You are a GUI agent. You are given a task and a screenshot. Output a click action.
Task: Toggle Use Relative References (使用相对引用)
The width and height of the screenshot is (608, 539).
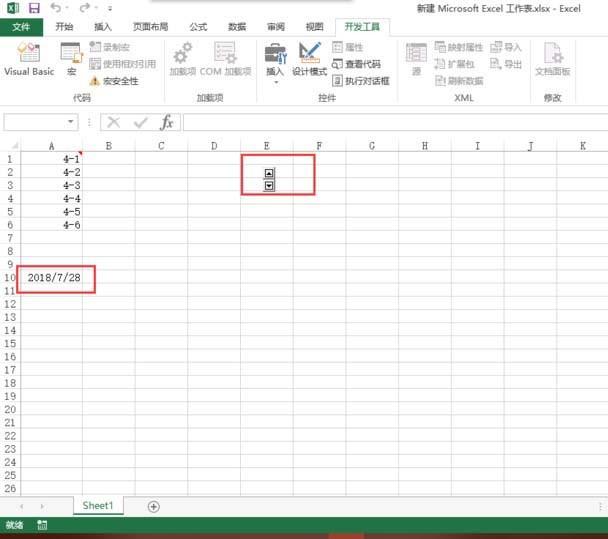(123, 64)
